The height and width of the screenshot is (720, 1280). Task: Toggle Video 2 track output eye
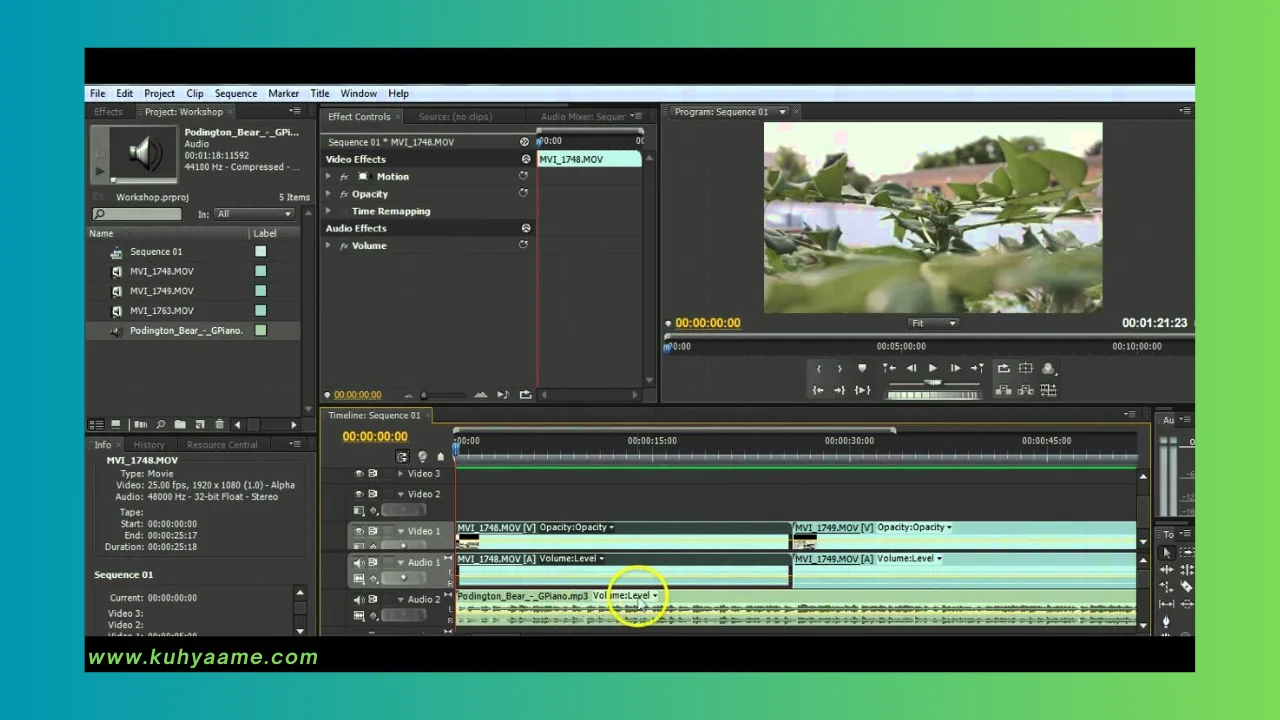point(359,494)
